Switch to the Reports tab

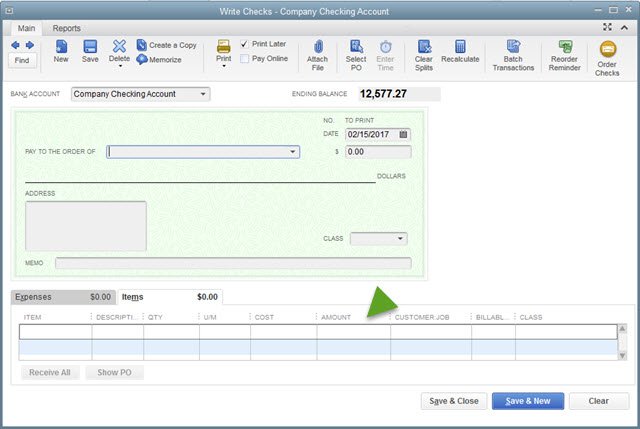[67, 28]
